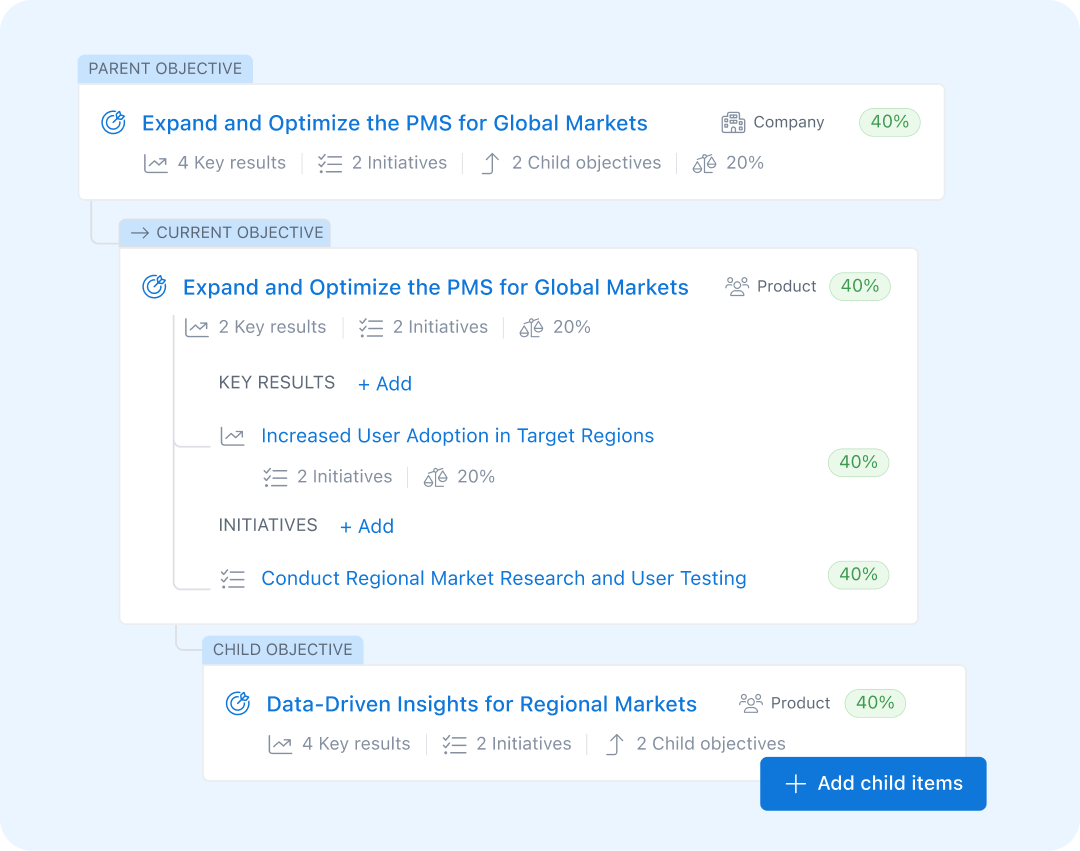Open Conduct Regional Market Research and User Testing

pyautogui.click(x=503, y=578)
